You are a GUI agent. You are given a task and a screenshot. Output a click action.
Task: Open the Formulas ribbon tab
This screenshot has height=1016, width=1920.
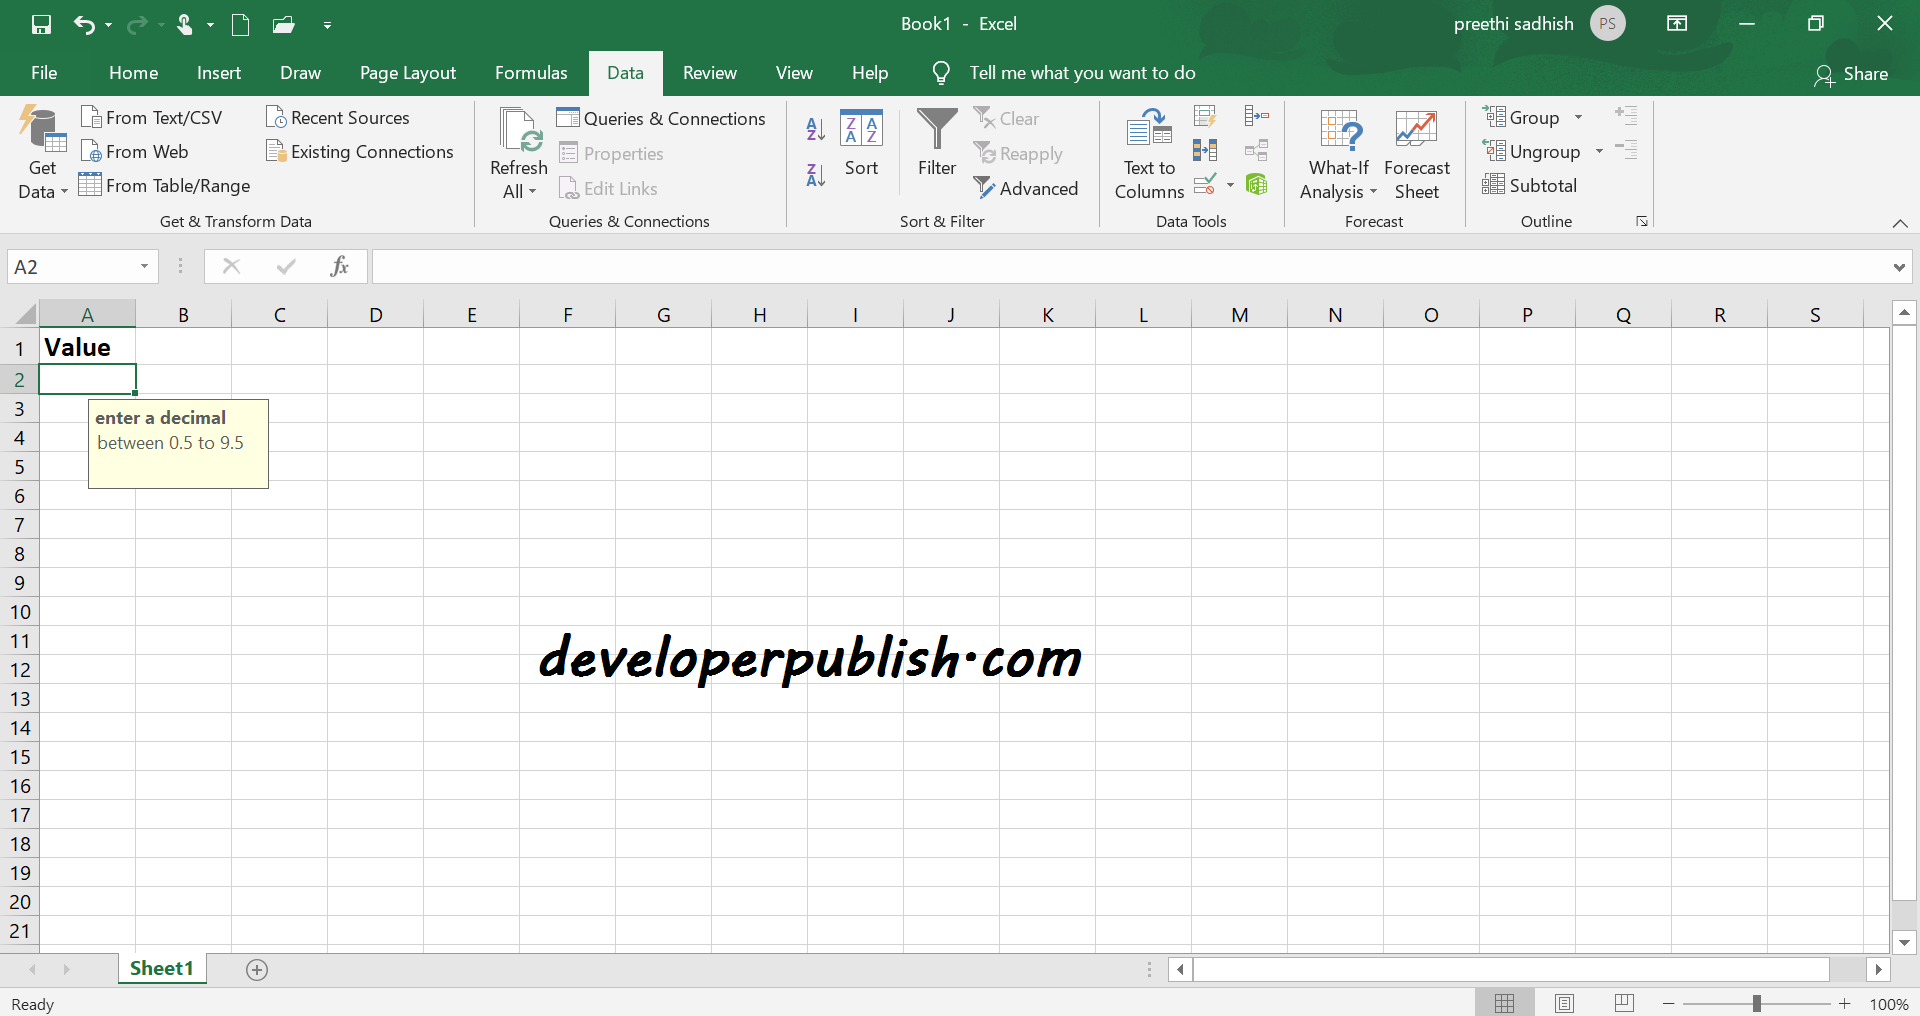(531, 73)
